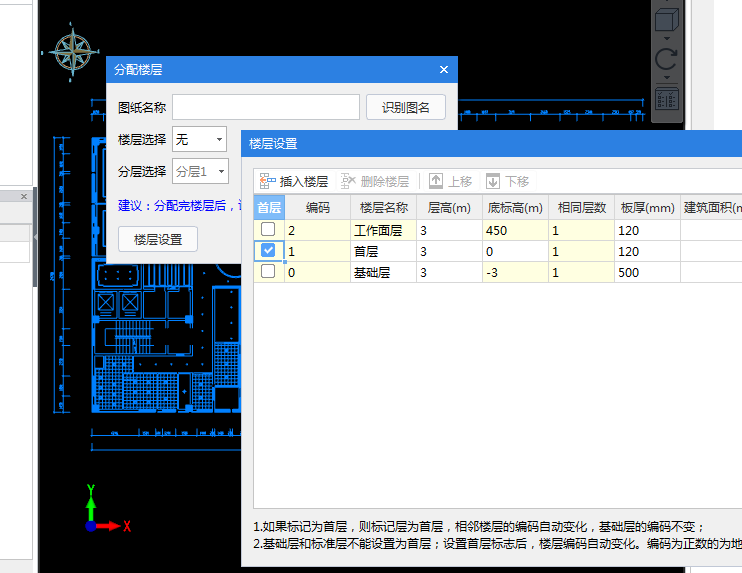
Task: Click the 图纸名称 text input field
Action: [x=265, y=107]
